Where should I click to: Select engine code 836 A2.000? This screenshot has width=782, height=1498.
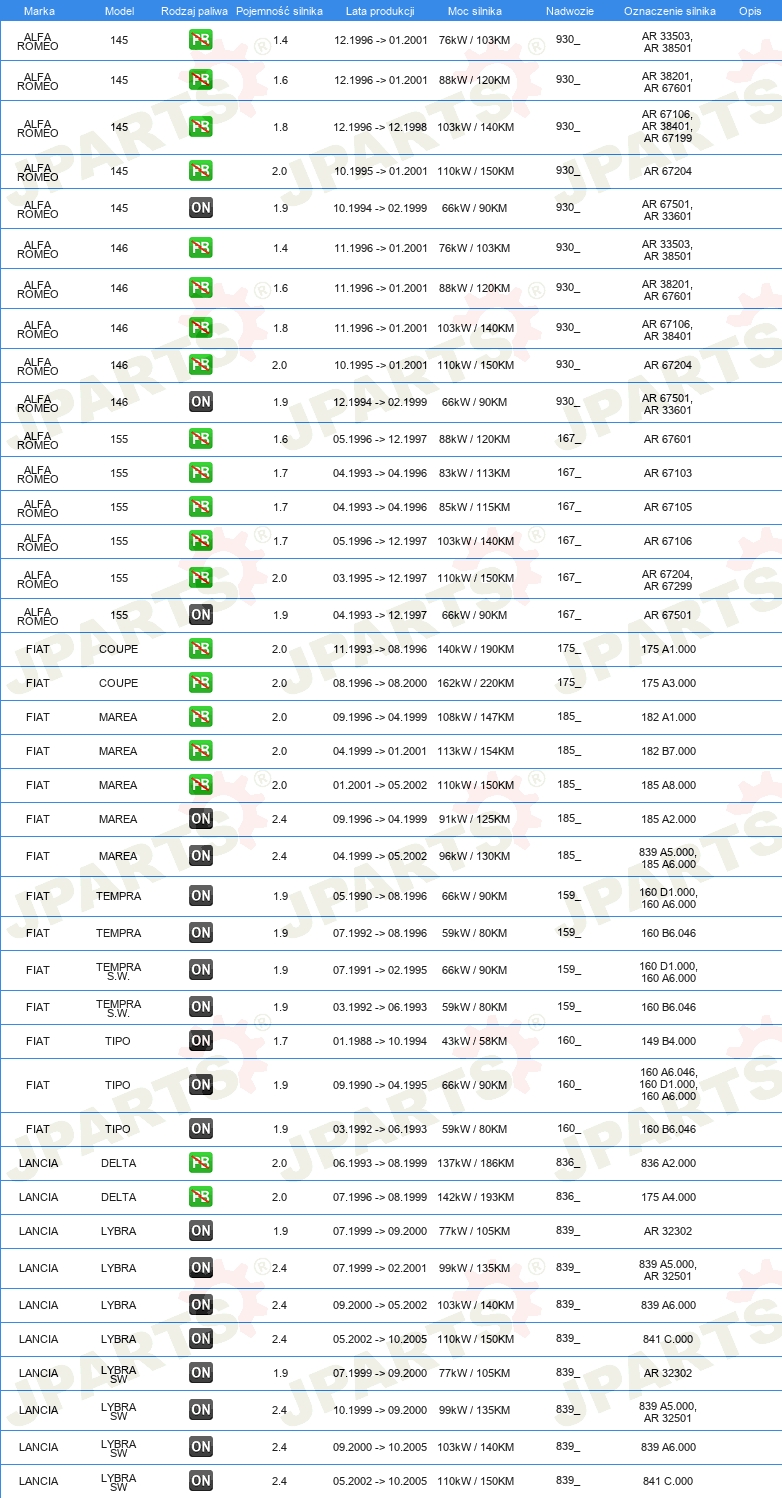coord(668,1163)
